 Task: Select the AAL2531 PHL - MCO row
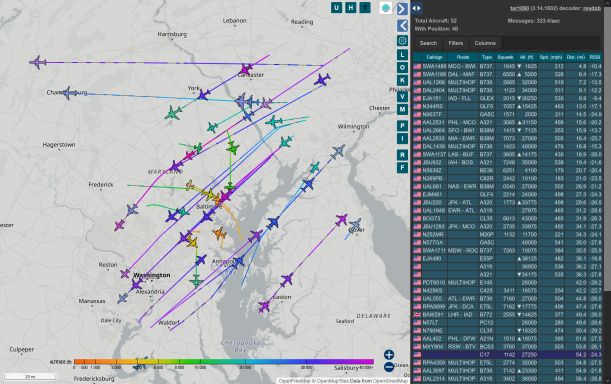pos(507,122)
